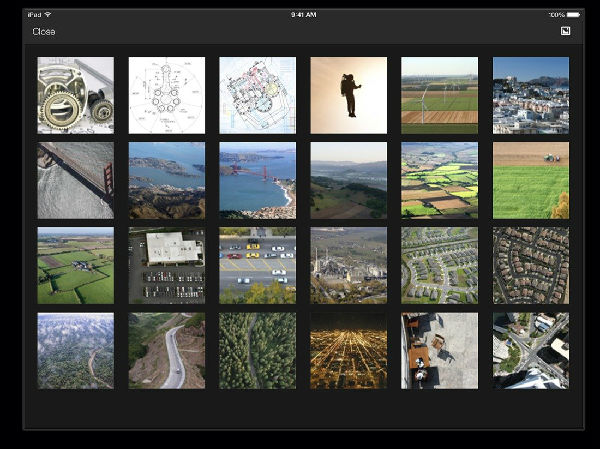Select the winding hillside road photo
Image resolution: width=600 pixels, height=449 pixels.
[x=167, y=350]
